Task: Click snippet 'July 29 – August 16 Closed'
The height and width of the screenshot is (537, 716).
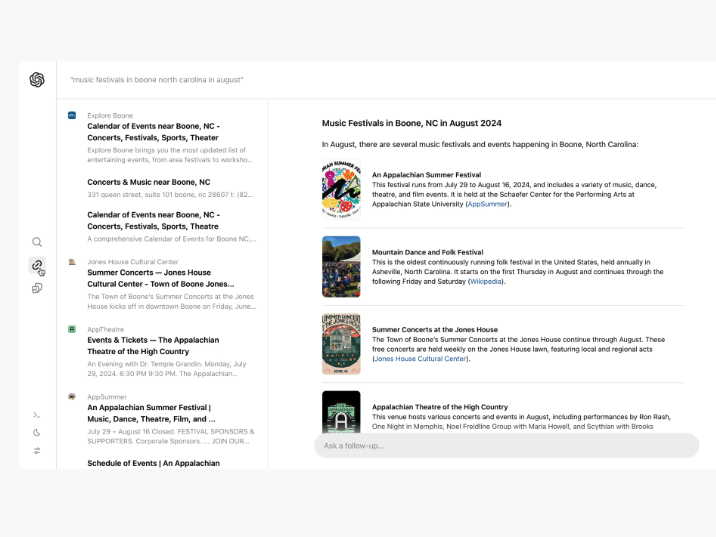Action: tap(171, 437)
